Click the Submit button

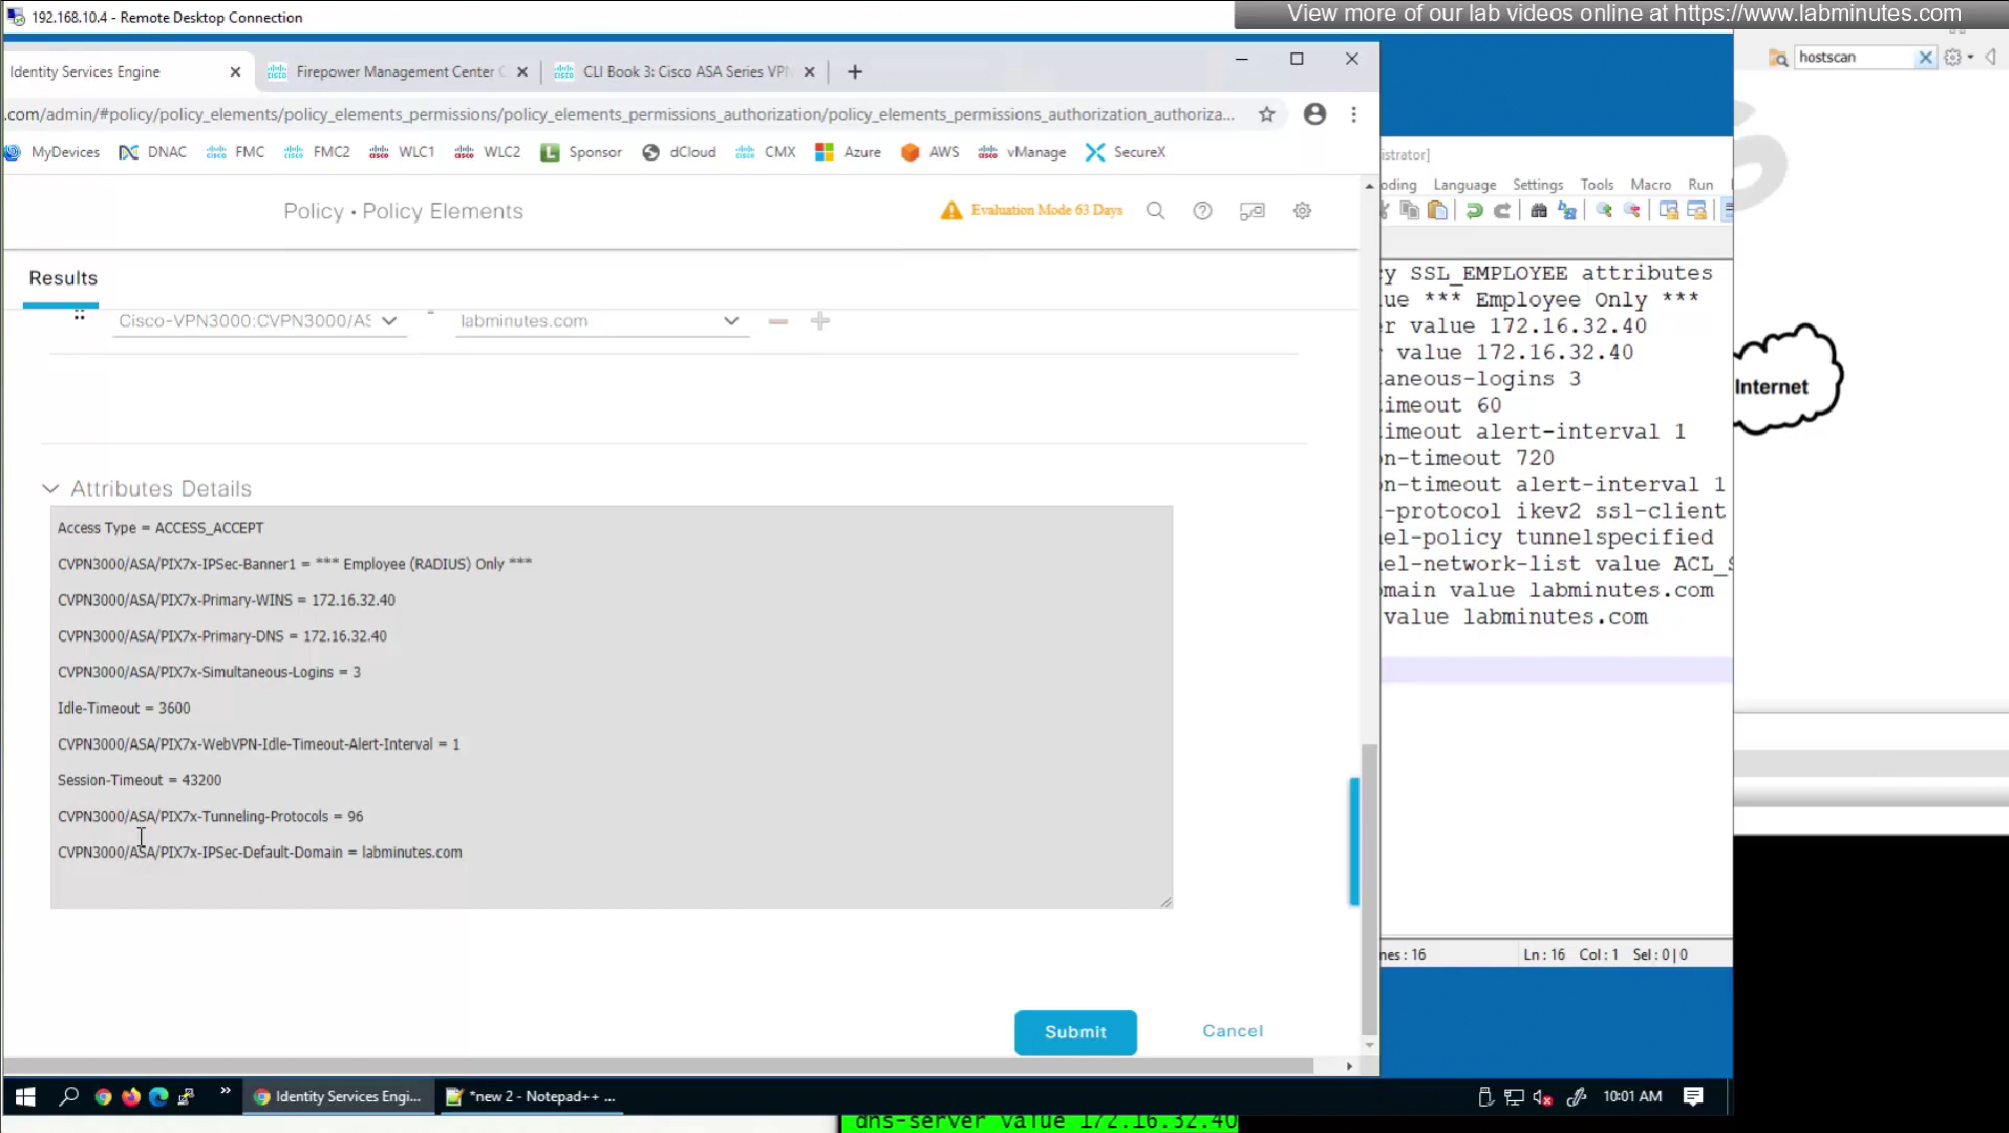(1075, 1032)
